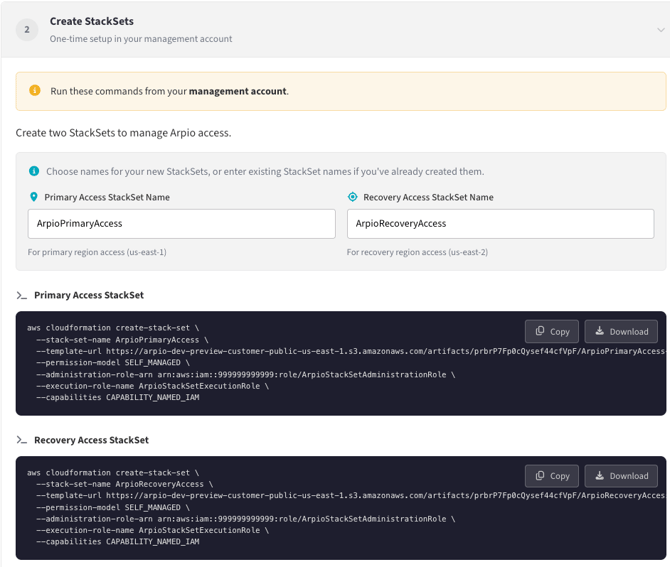Copy the Primary Access StackSet command
Screen dimensions: 670x567
click(x=552, y=331)
